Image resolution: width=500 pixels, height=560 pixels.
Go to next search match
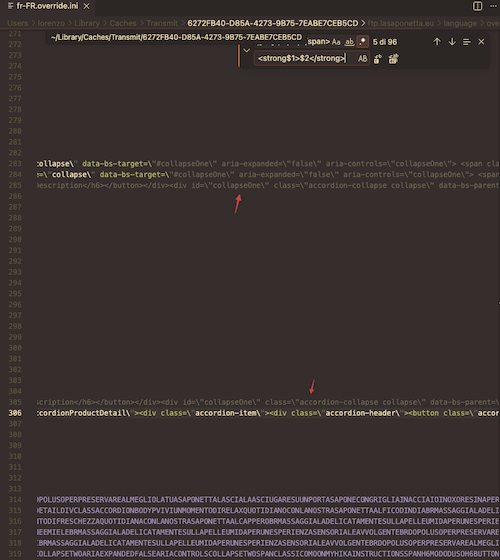[452, 42]
